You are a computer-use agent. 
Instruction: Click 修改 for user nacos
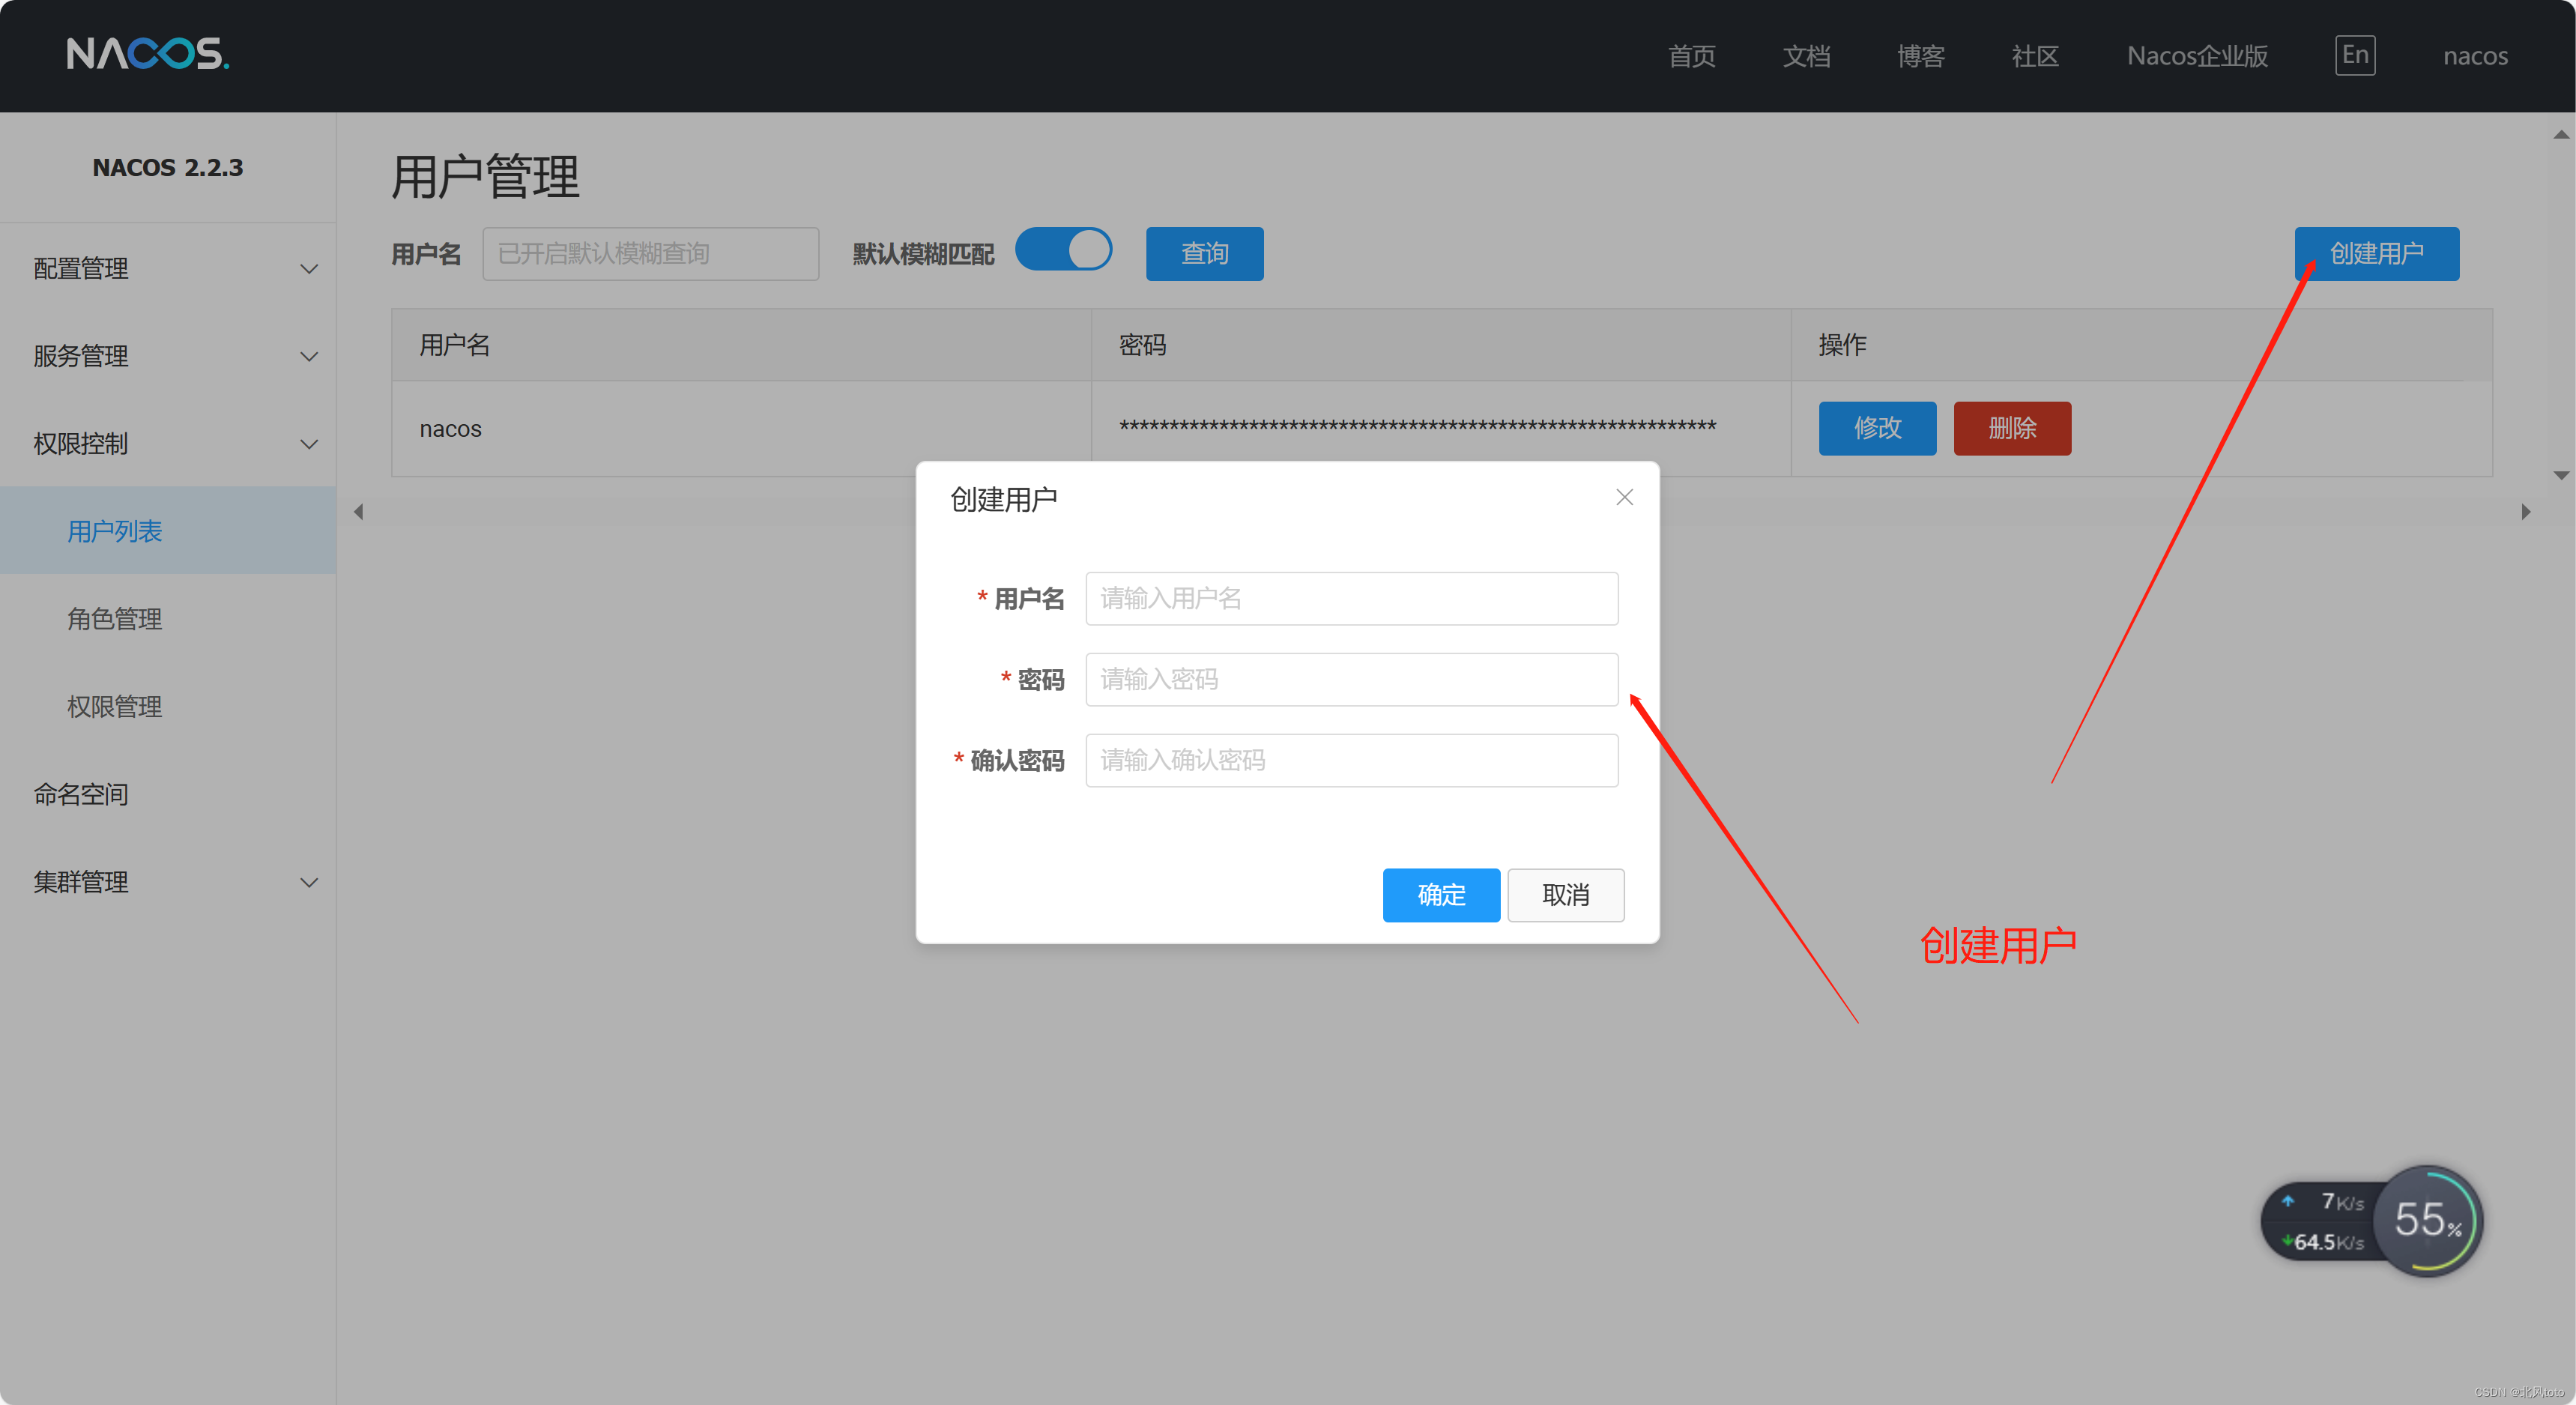point(1877,429)
